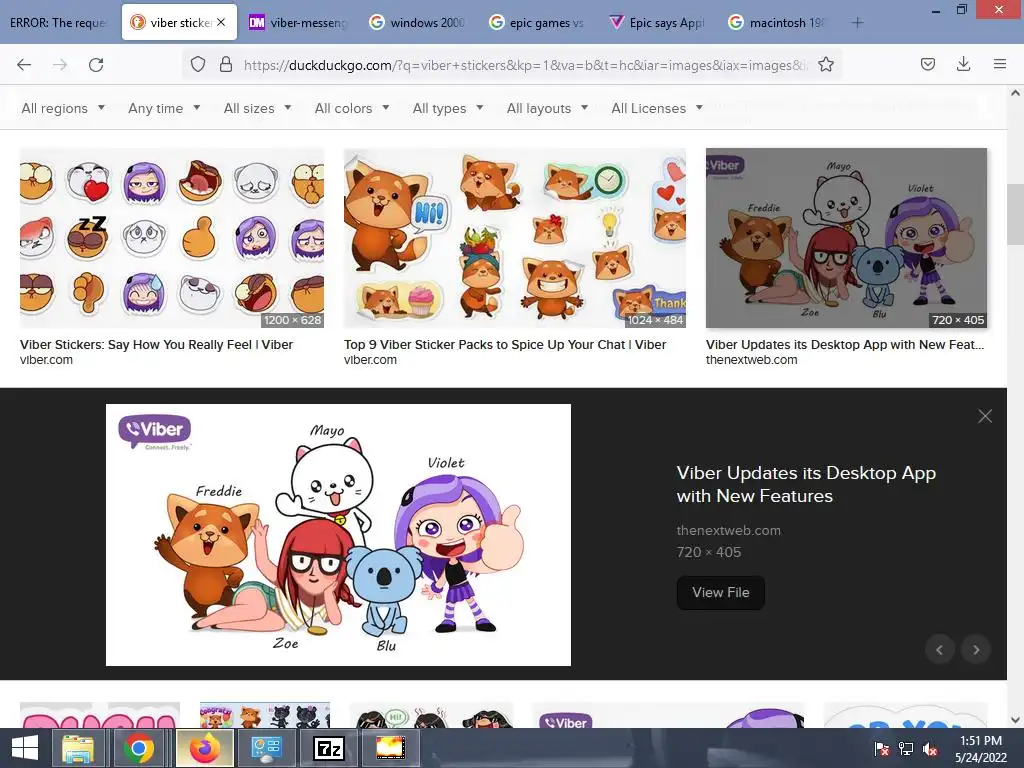This screenshot has height=768, width=1024.
Task: Click the page's vertical scrollbar thumb
Action: [x=1015, y=214]
